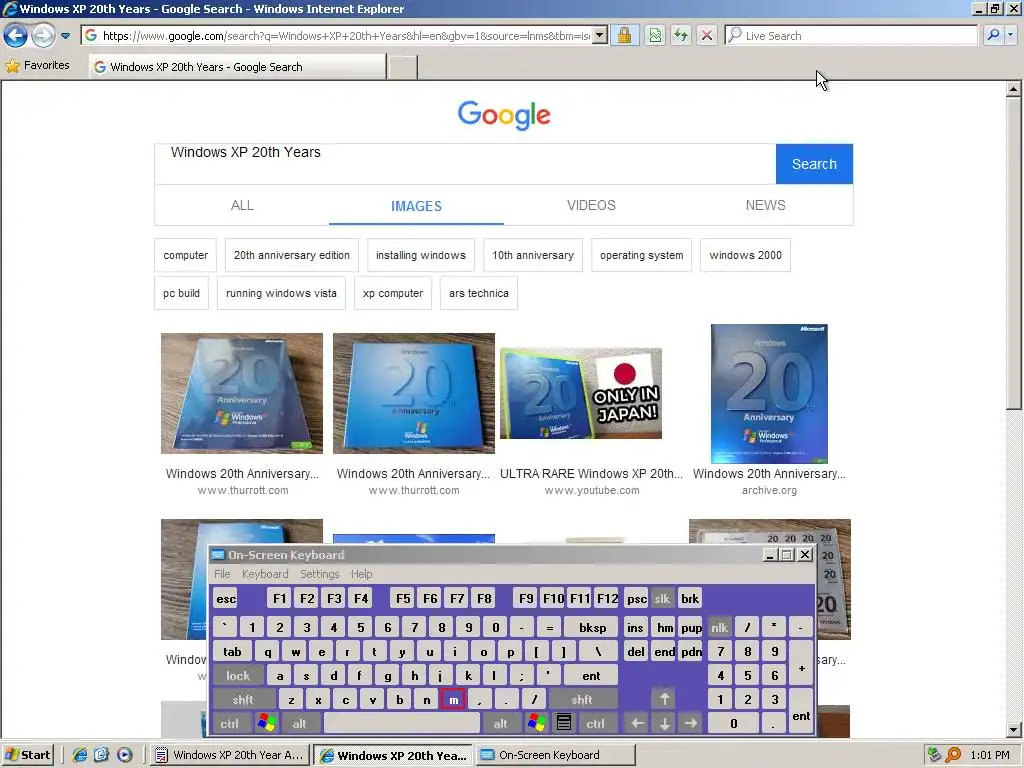Click the down arrow key on keyboard
Image resolution: width=1024 pixels, height=768 pixels.
664,724
